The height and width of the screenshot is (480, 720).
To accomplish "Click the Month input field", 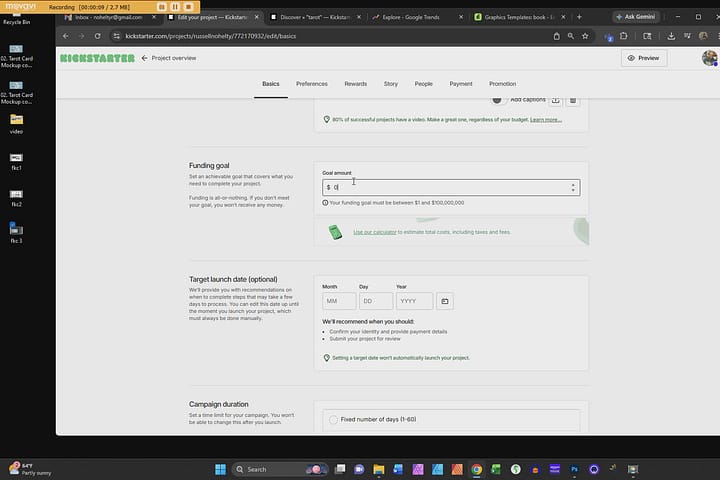I will pos(339,301).
